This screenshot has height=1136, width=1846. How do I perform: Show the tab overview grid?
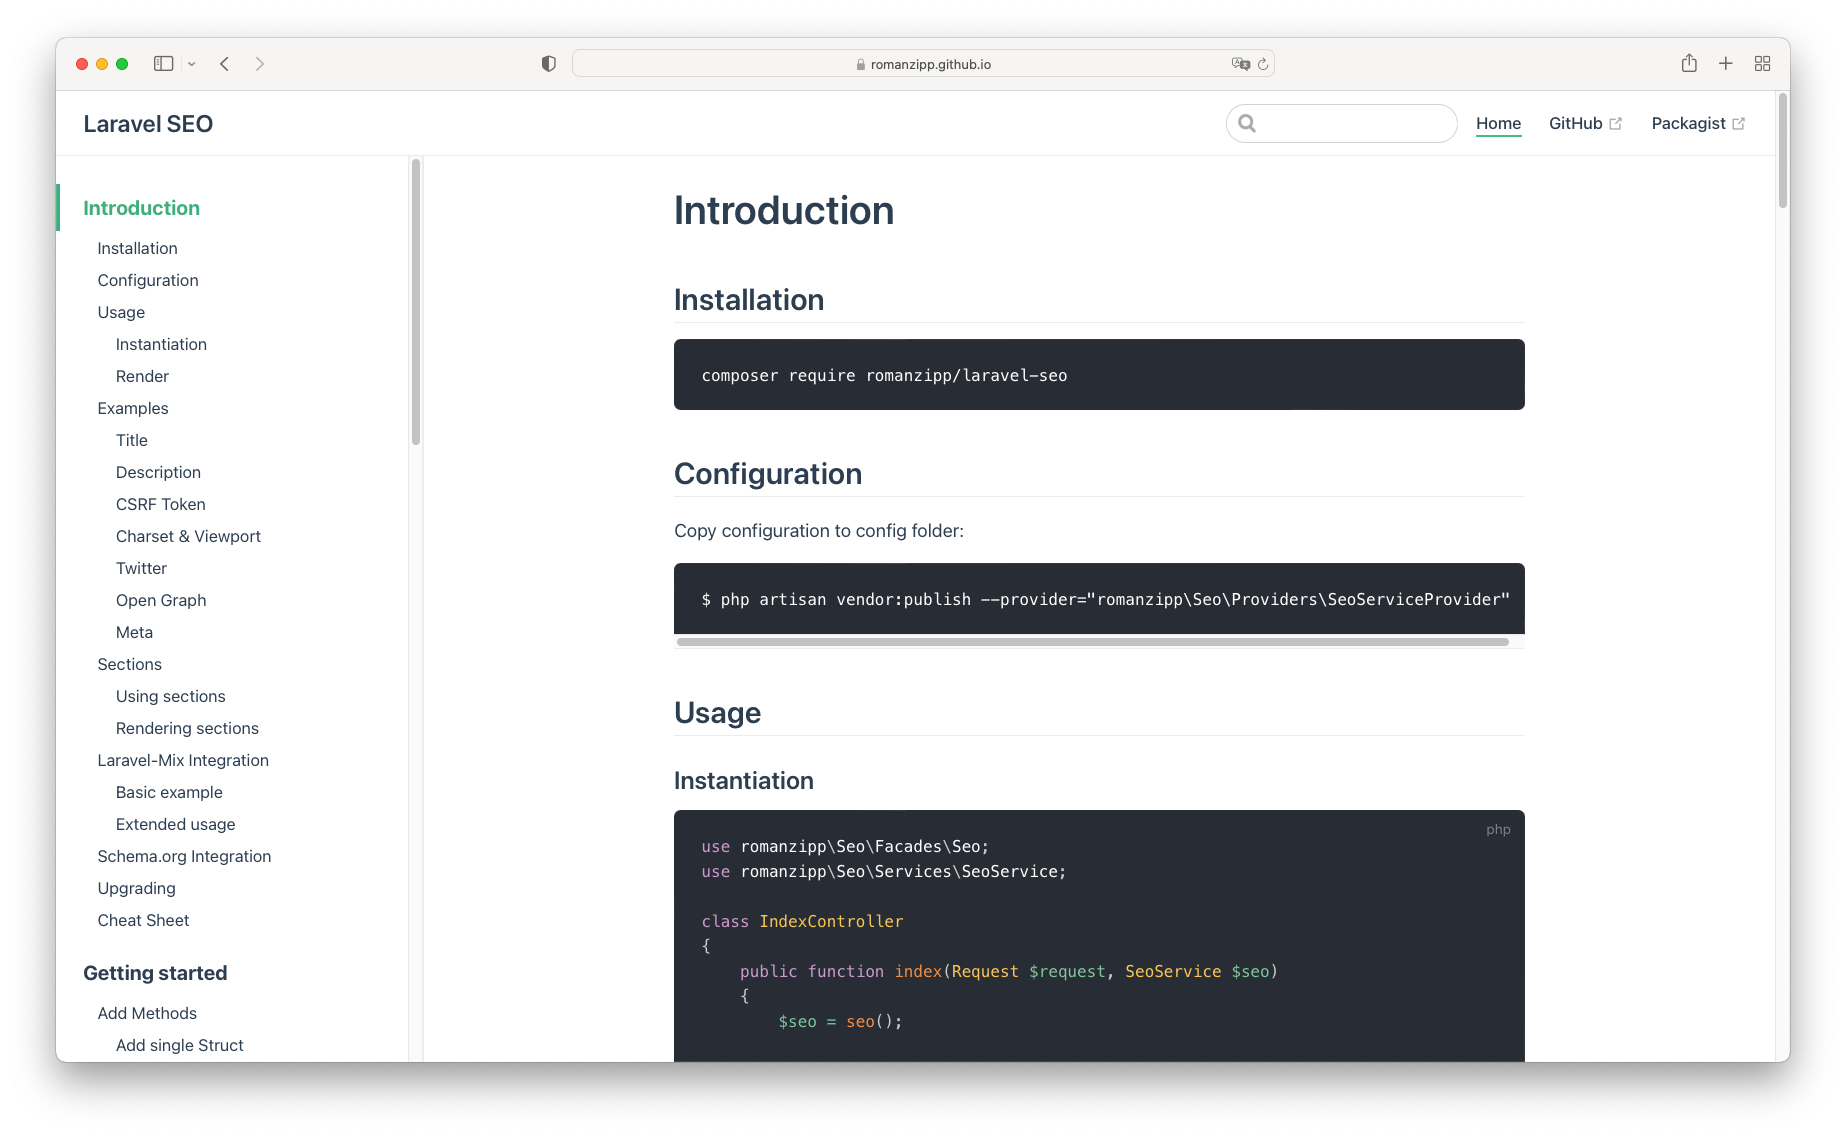1762,64
